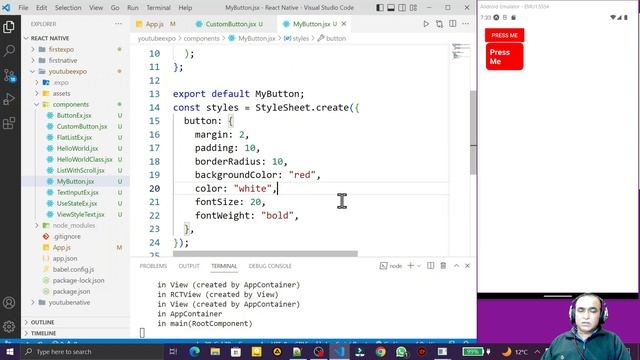Image resolution: width=640 pixels, height=360 pixels.
Task: Open the Search view in activity bar
Action: pyautogui.click(x=9, y=51)
